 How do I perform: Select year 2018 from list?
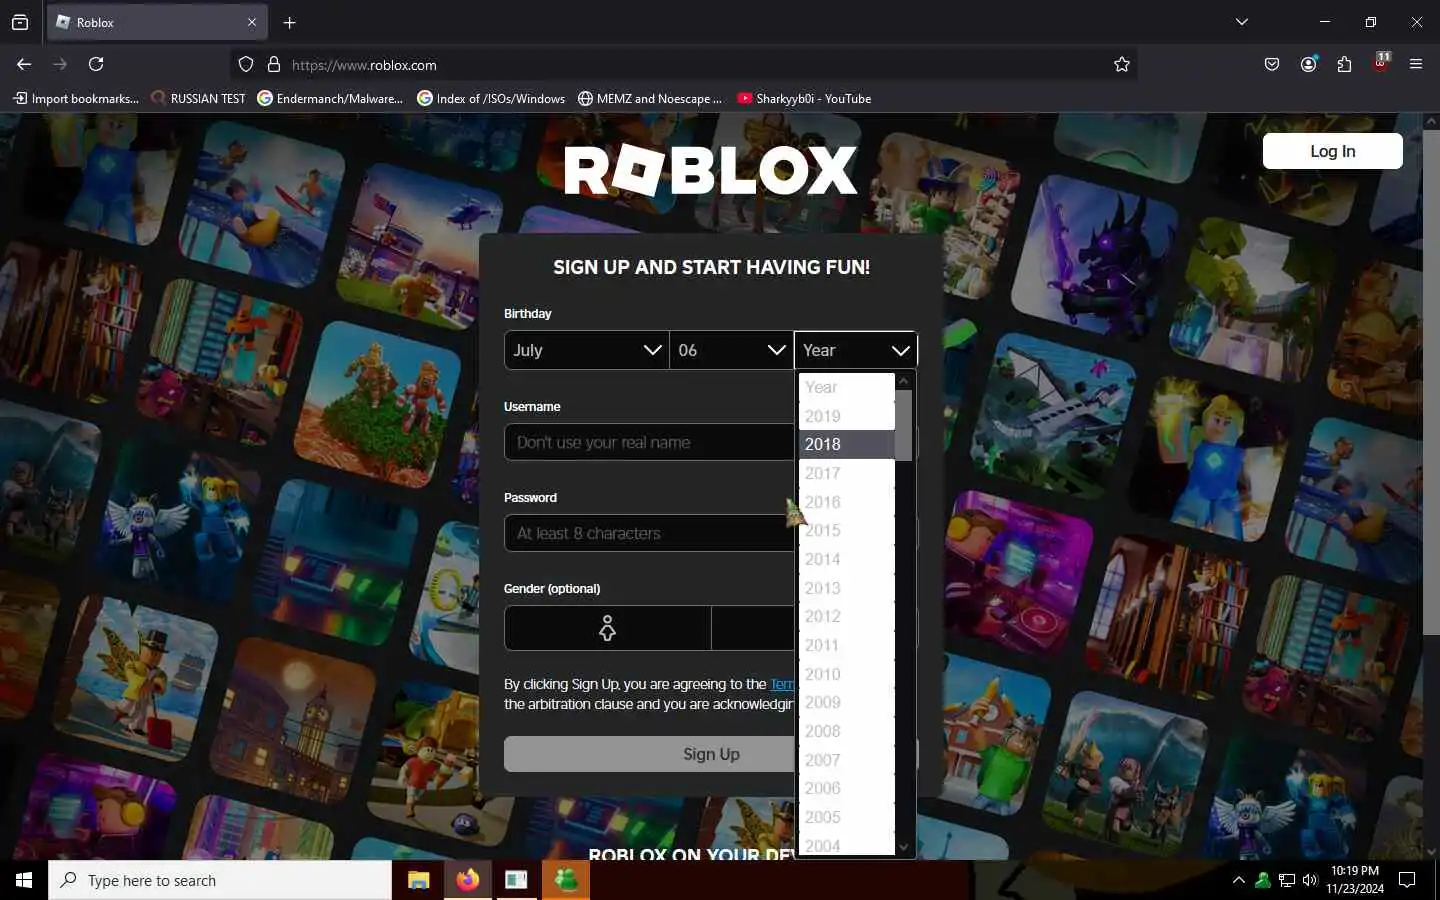[x=846, y=444]
